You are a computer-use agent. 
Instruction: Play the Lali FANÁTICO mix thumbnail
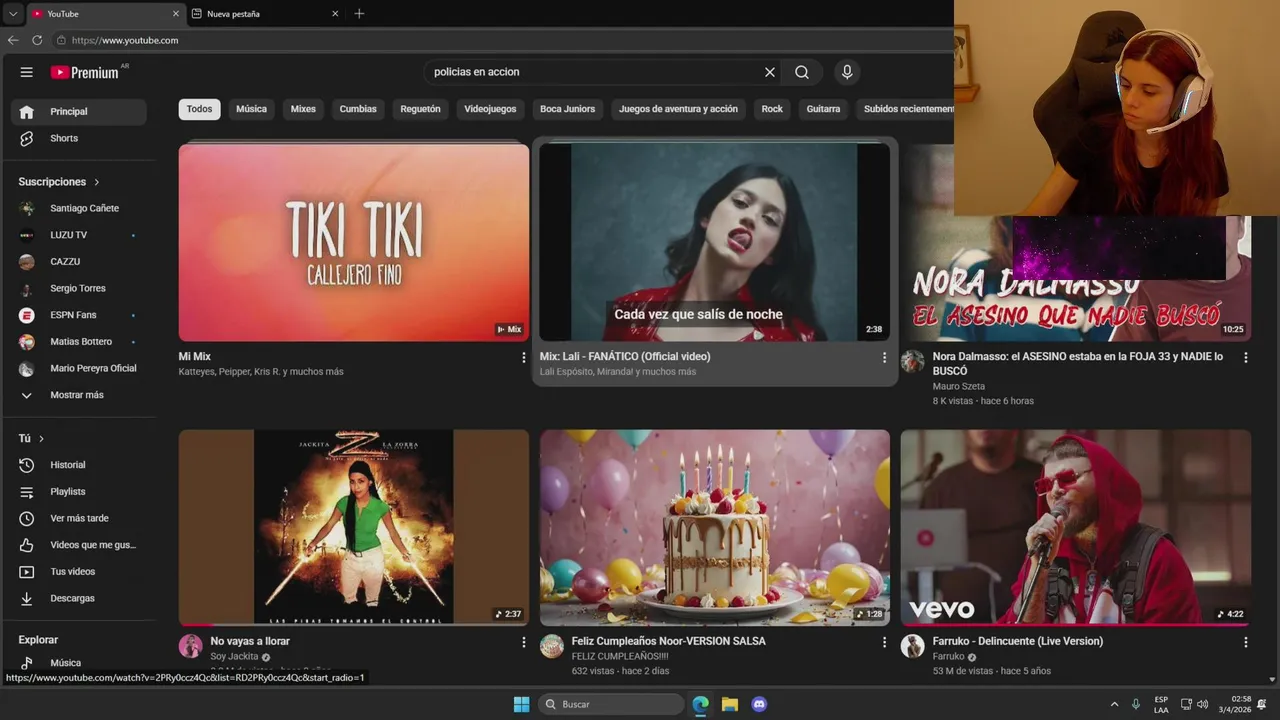pyautogui.click(x=714, y=243)
